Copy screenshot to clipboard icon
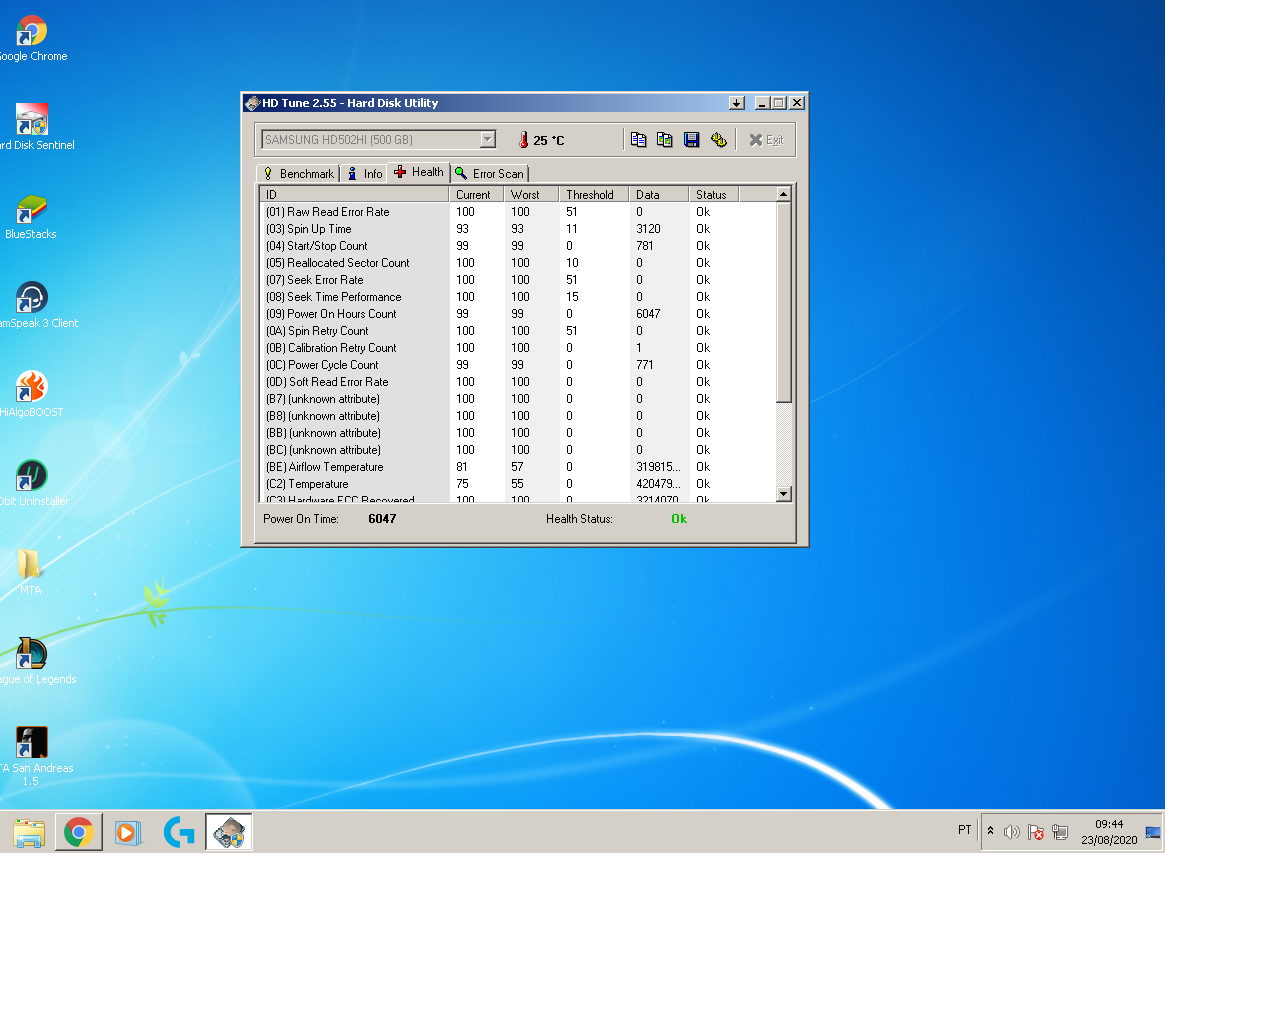This screenshot has width=1280, height=1024. [x=665, y=140]
